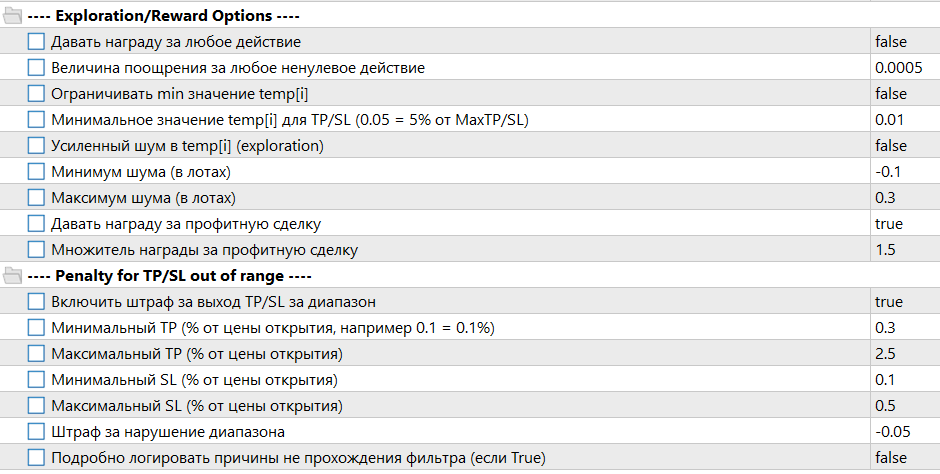The image size is (940, 474).
Task: Toggle checkbox beside Усиленный шум в temp[i]
Action: [x=36, y=146]
